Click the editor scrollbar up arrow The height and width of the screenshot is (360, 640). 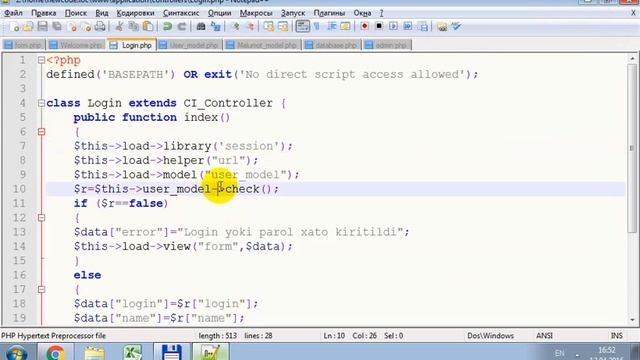point(632,59)
